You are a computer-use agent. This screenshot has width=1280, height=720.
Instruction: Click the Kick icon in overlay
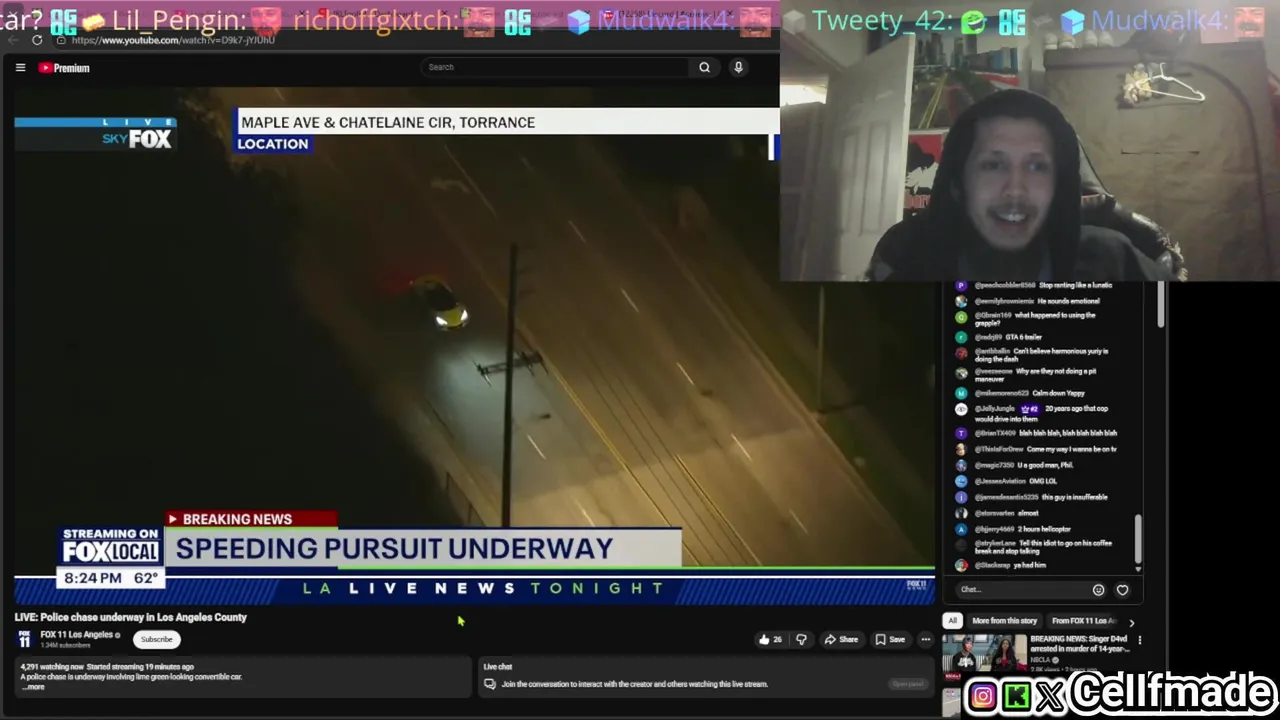click(1017, 696)
